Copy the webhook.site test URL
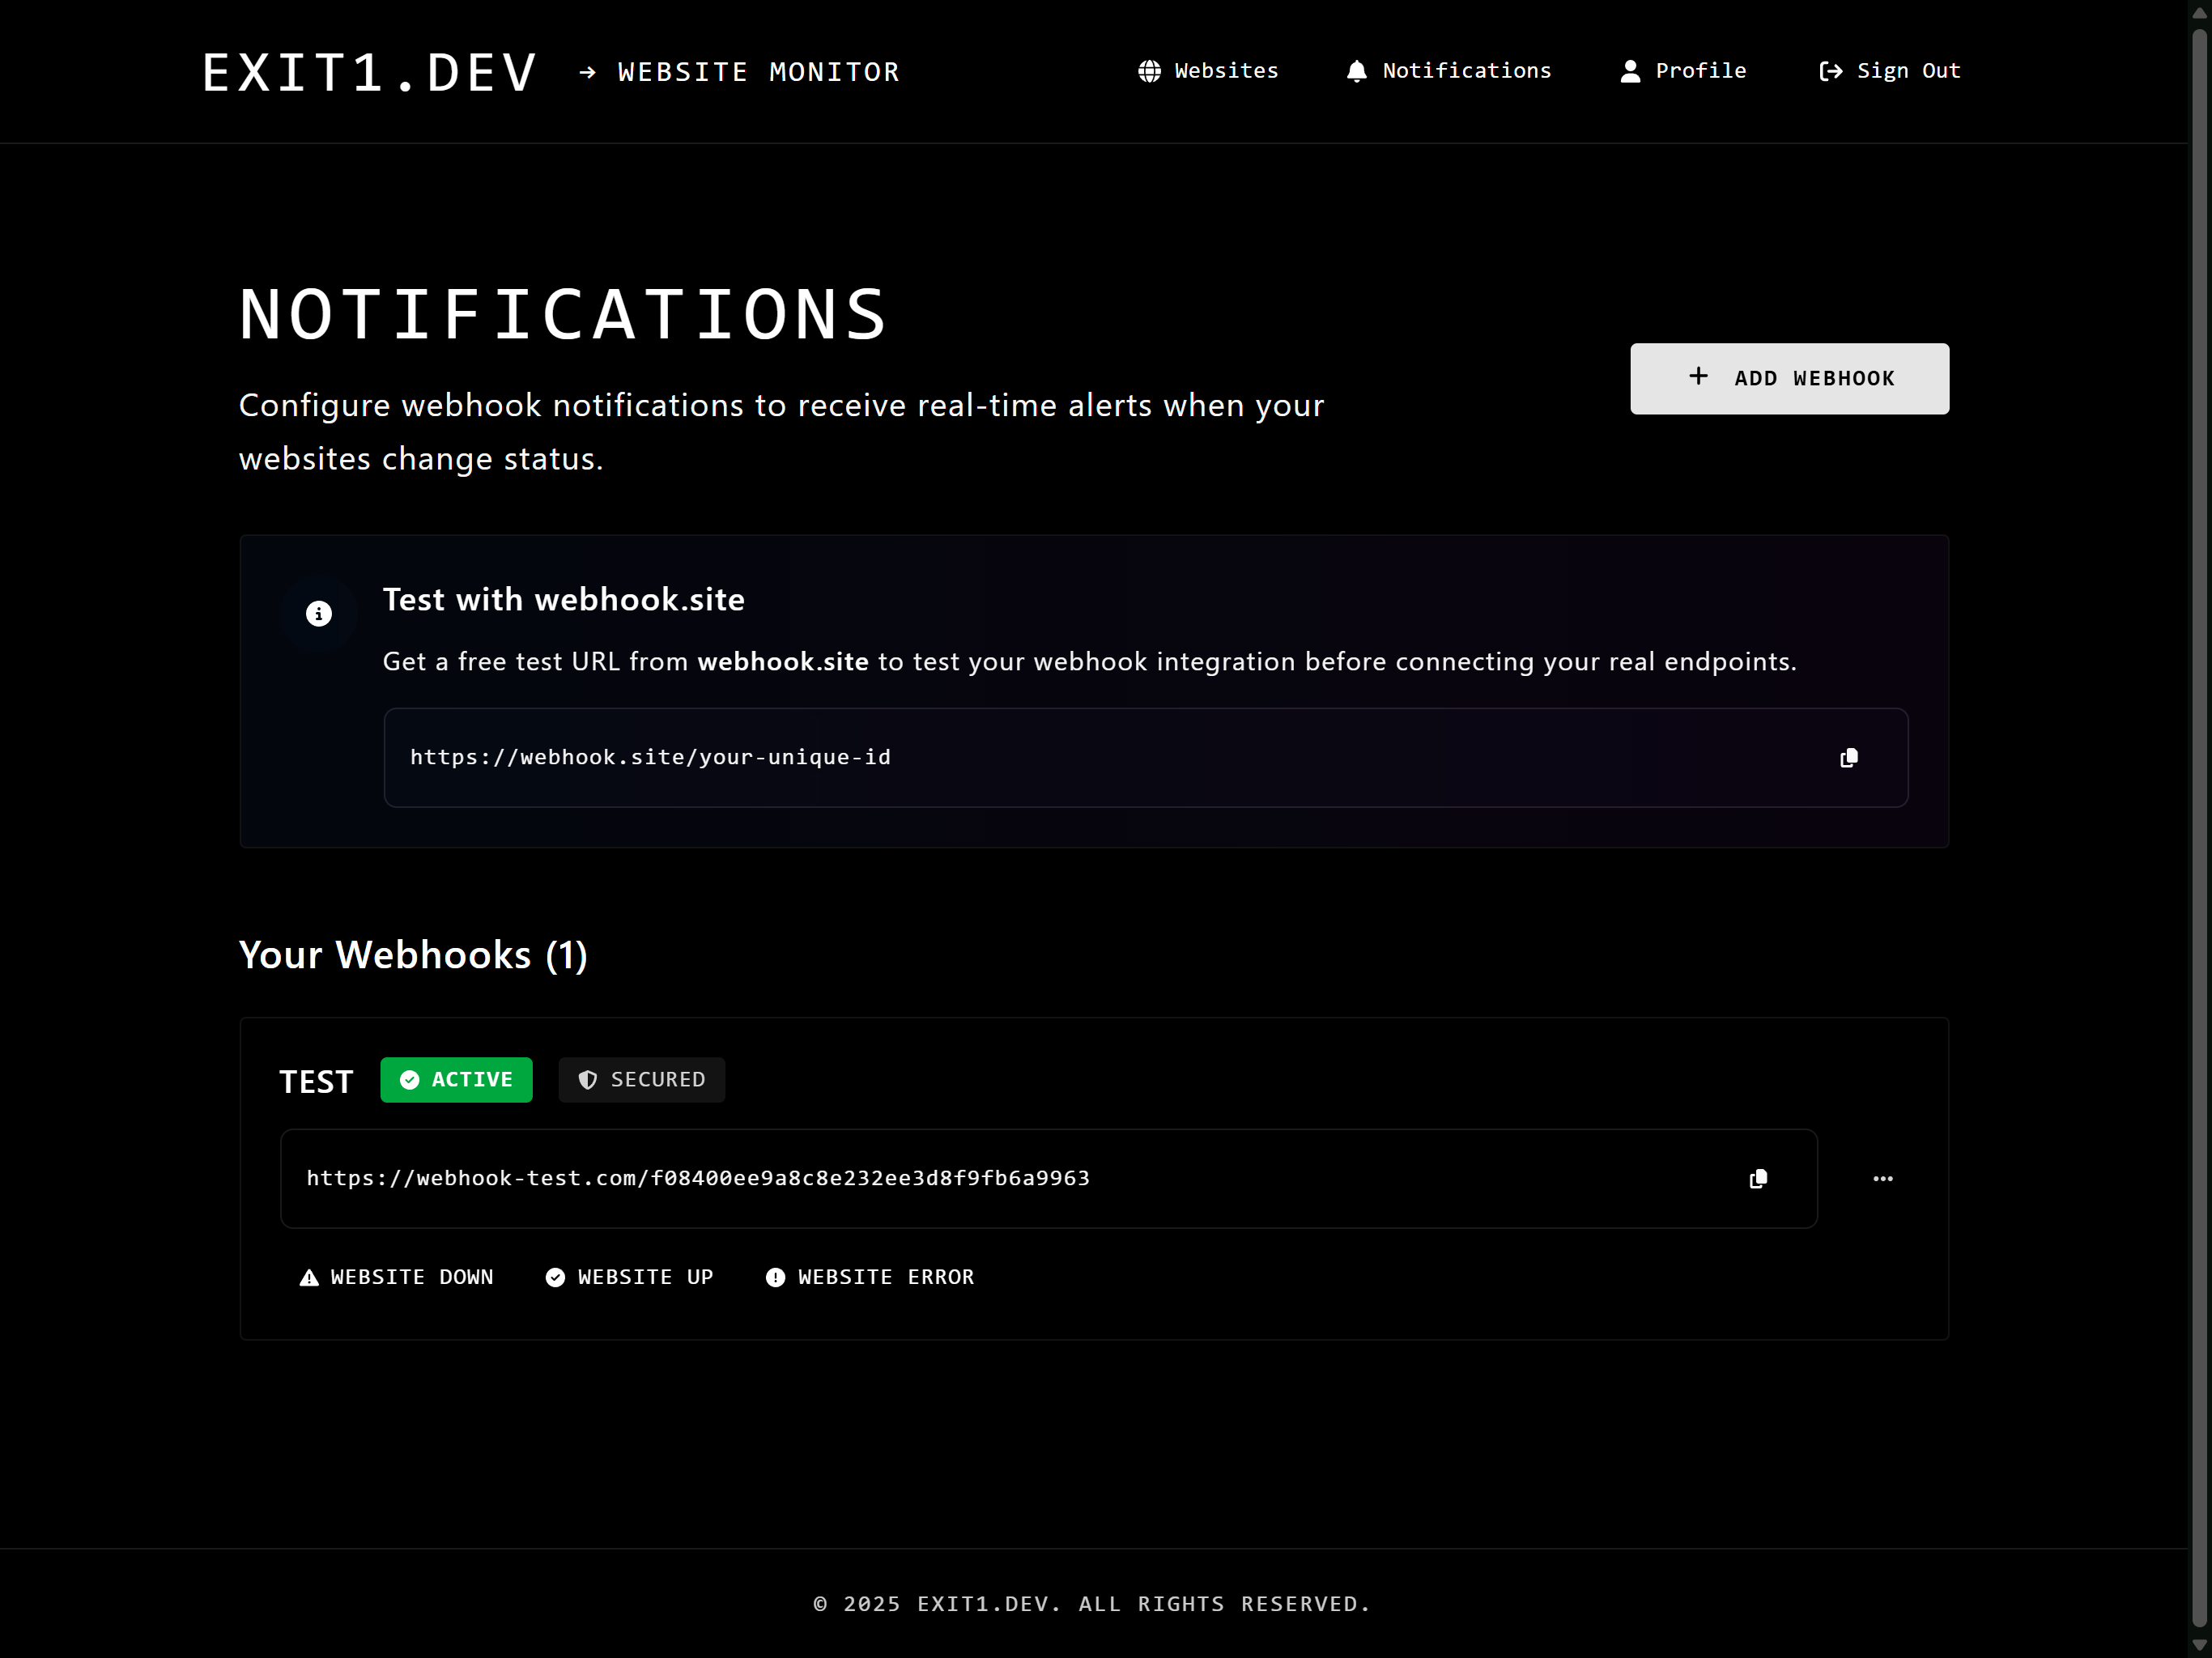Image resolution: width=2212 pixels, height=1658 pixels. click(1848, 758)
